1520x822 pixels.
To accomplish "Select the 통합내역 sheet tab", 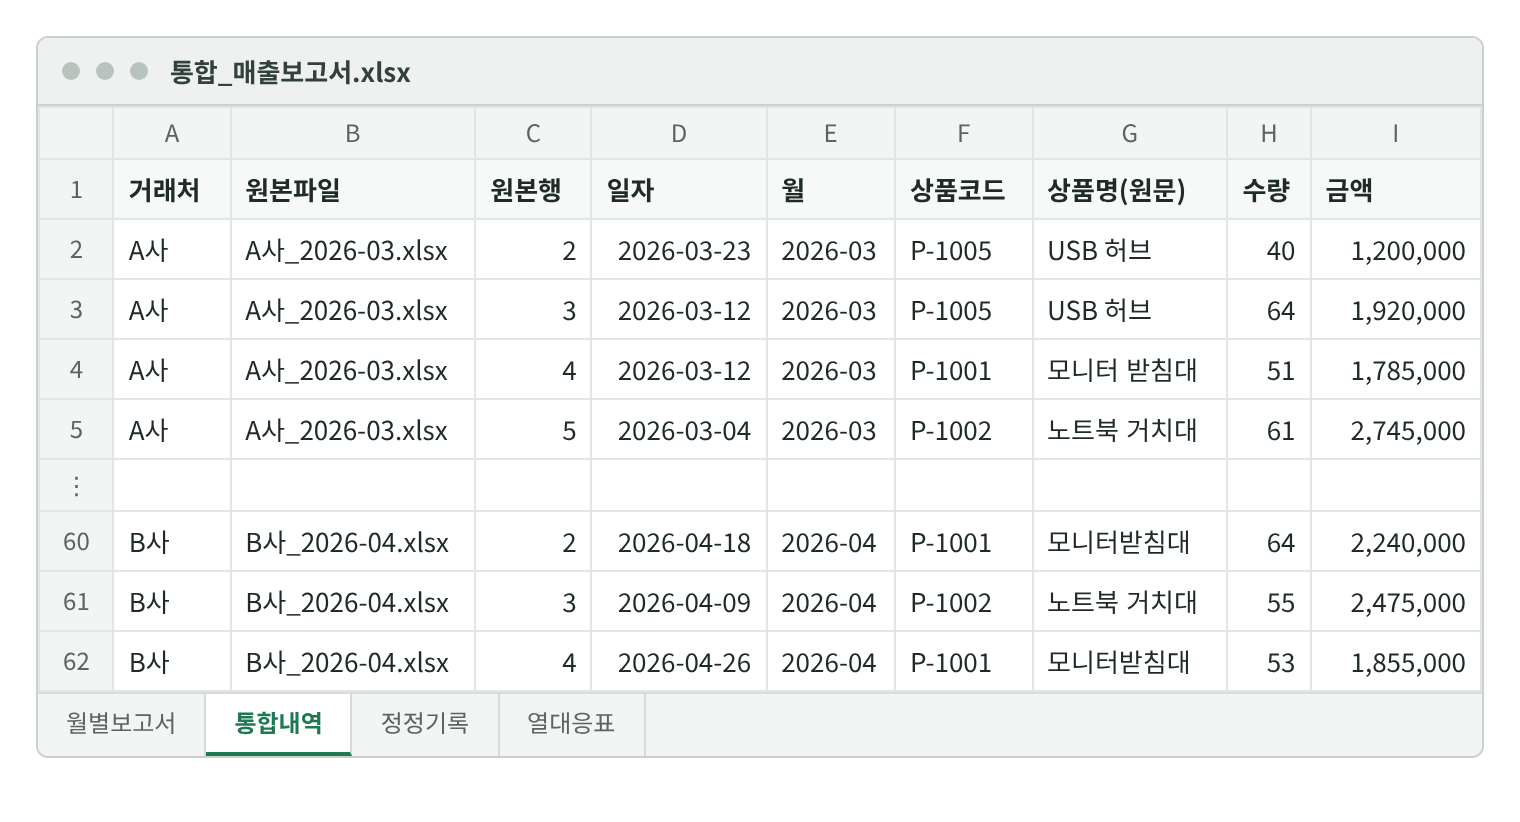I will [x=278, y=723].
